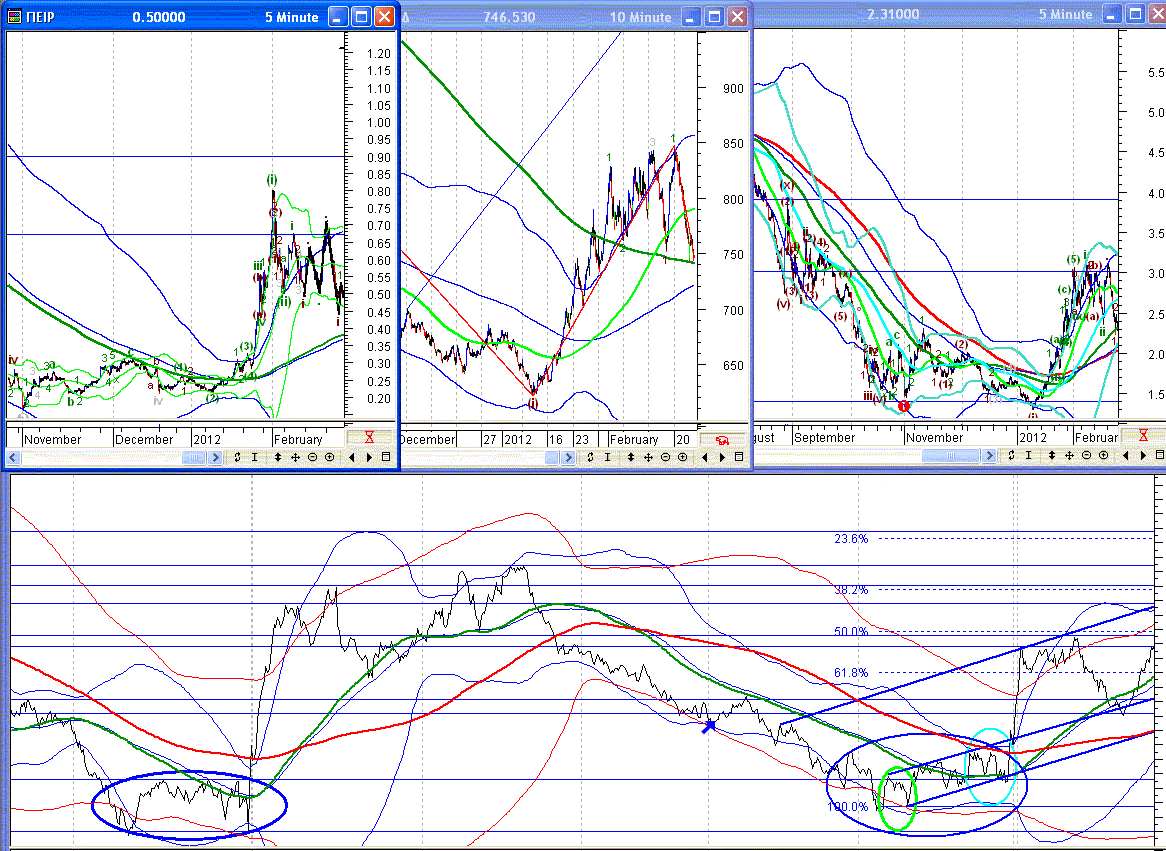The width and height of the screenshot is (1166, 851).
Task: Click the 900 price level on 10 Minute chart axis
Action: [x=732, y=88]
